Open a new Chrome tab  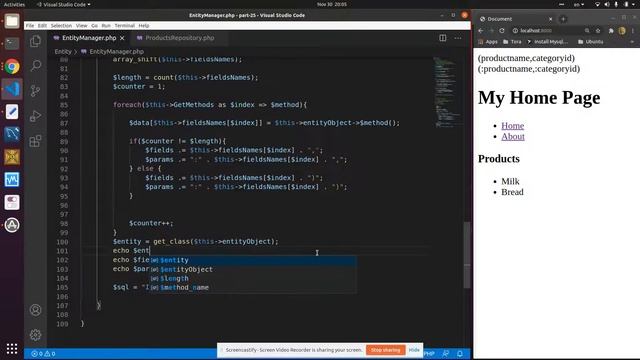click(563, 19)
